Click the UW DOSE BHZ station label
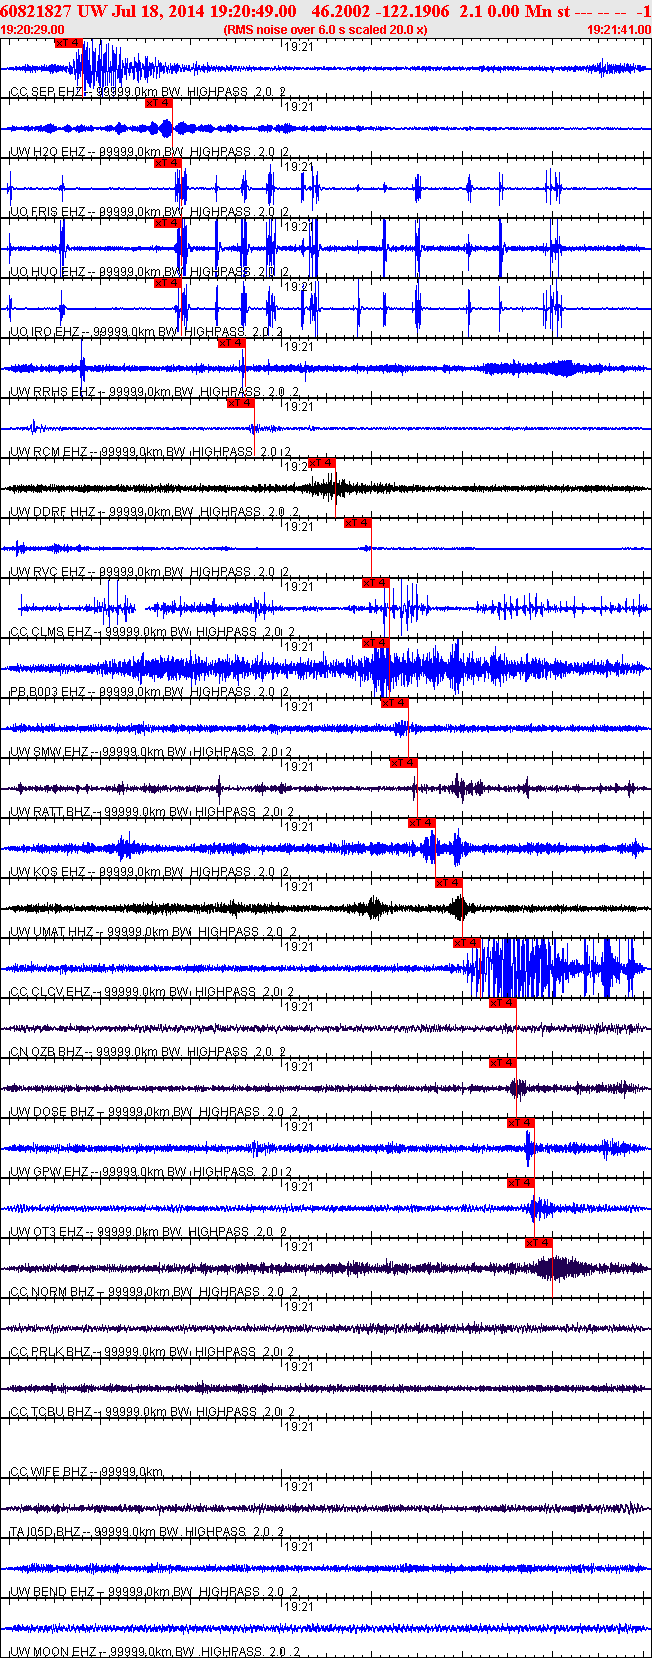The image size is (652, 1658). [x=52, y=1112]
